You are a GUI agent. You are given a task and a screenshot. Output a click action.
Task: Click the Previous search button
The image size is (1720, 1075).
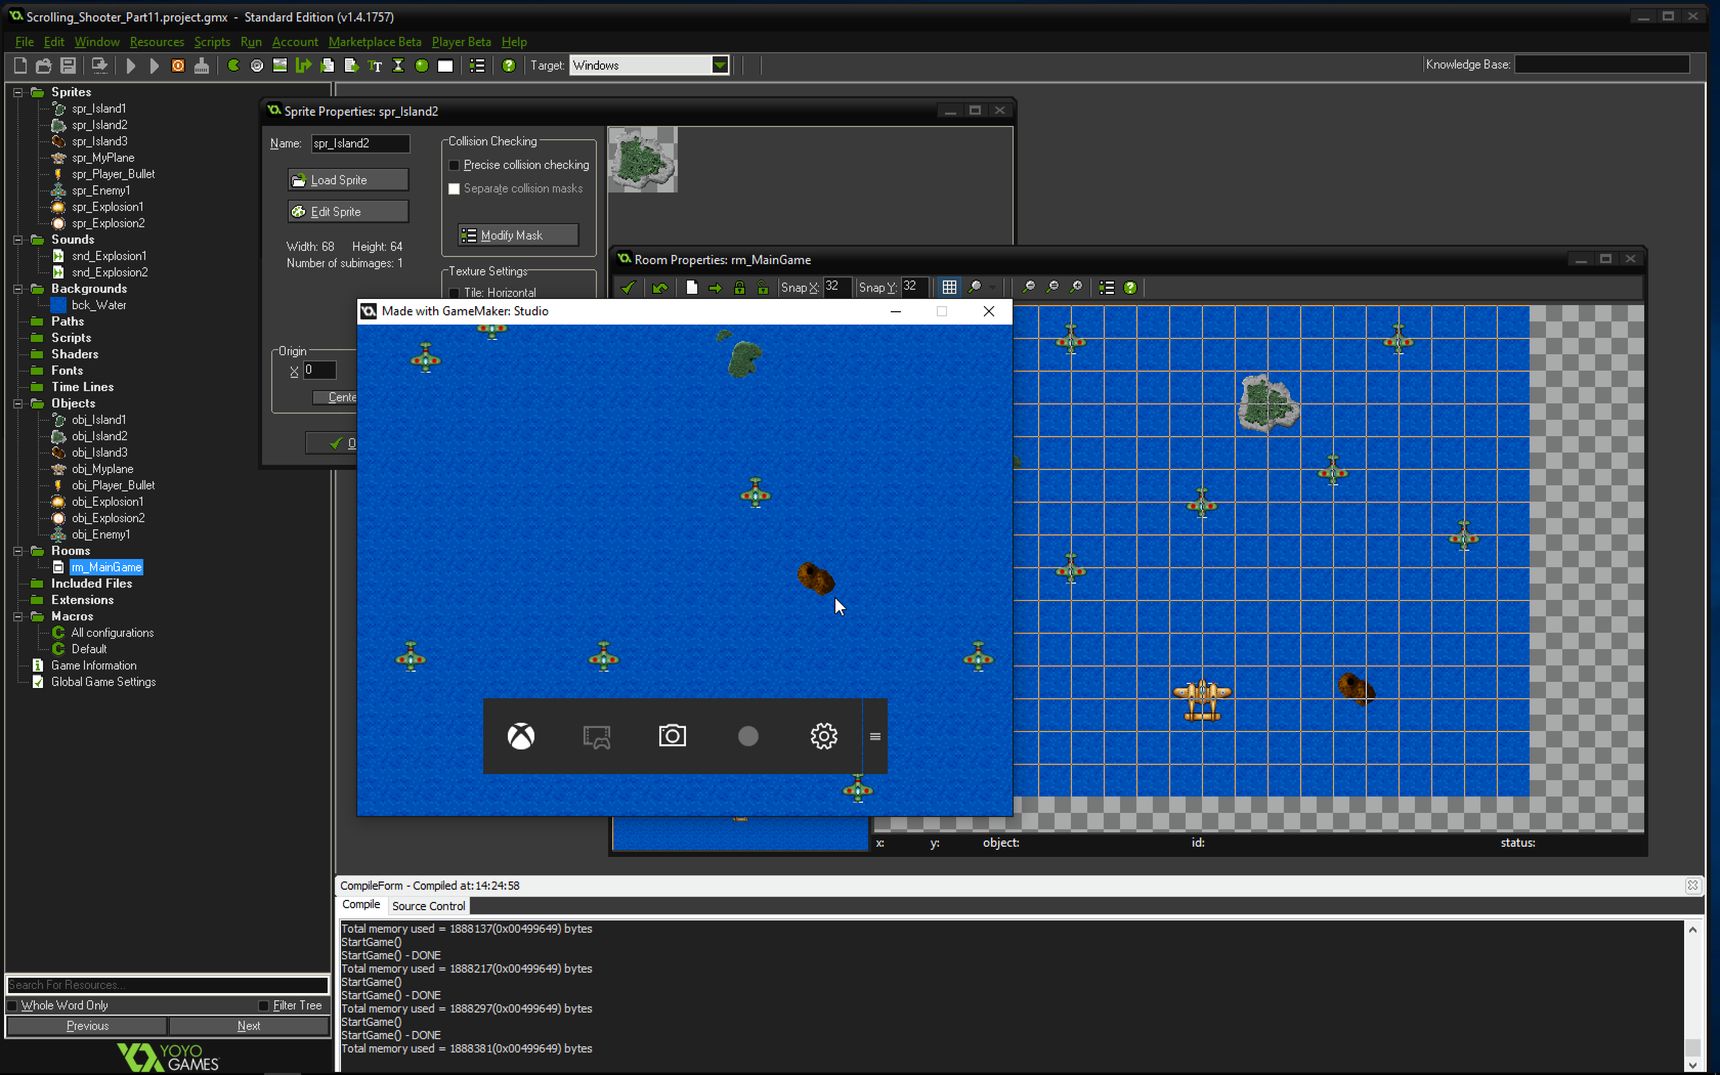pyautogui.click(x=87, y=1026)
